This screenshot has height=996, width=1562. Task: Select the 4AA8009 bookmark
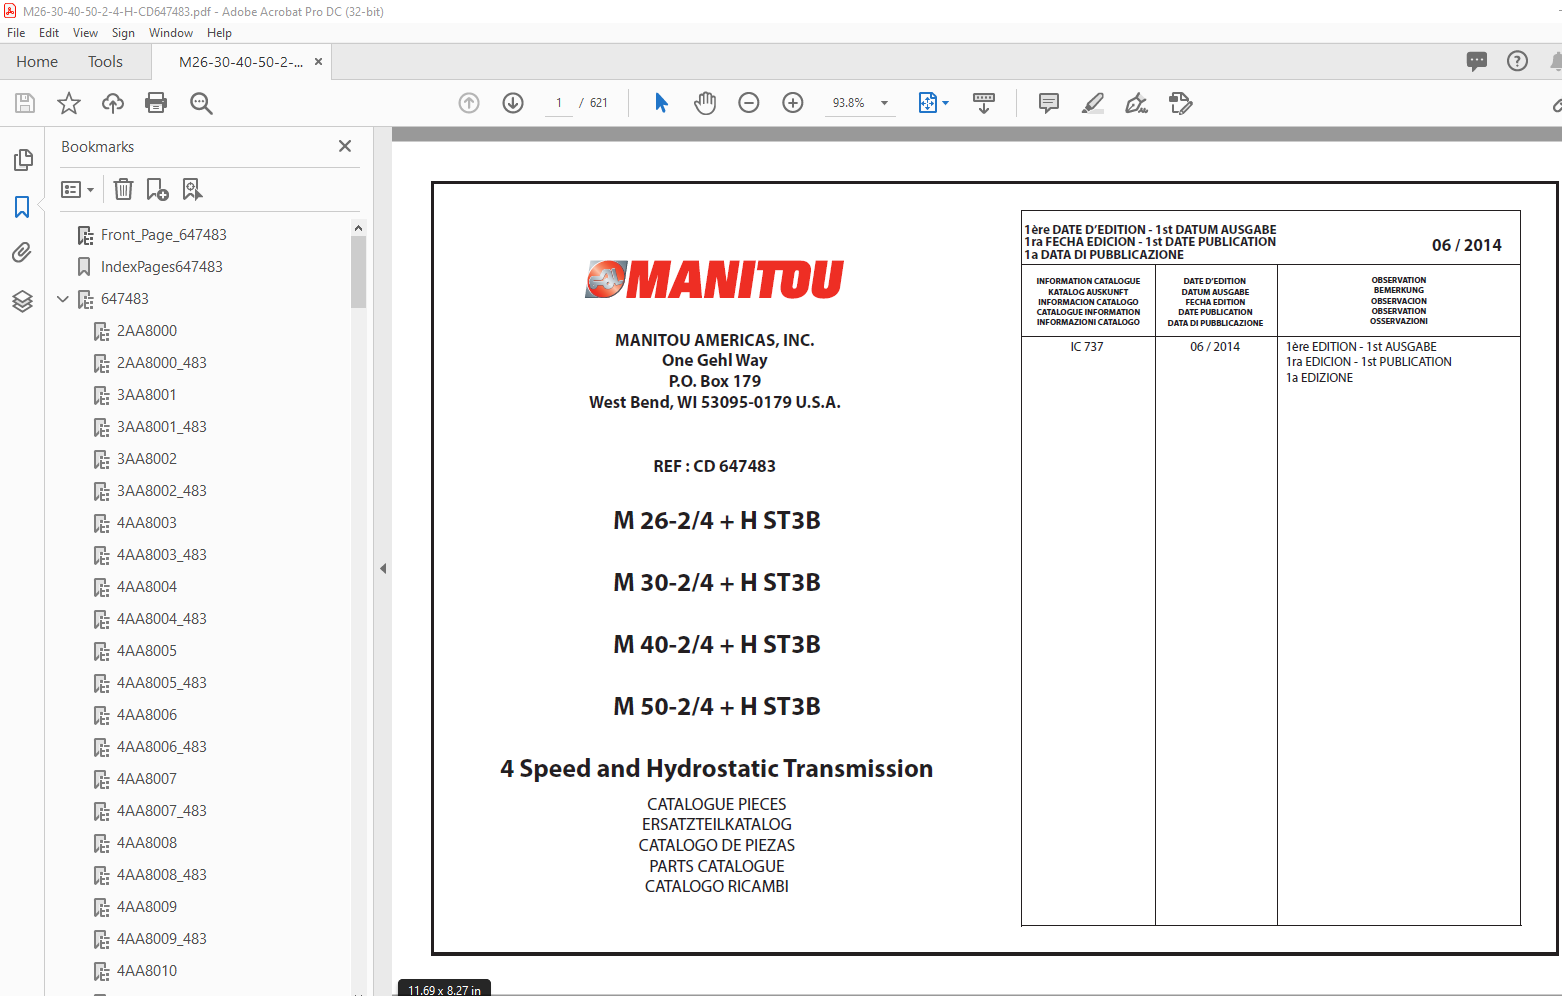147,907
